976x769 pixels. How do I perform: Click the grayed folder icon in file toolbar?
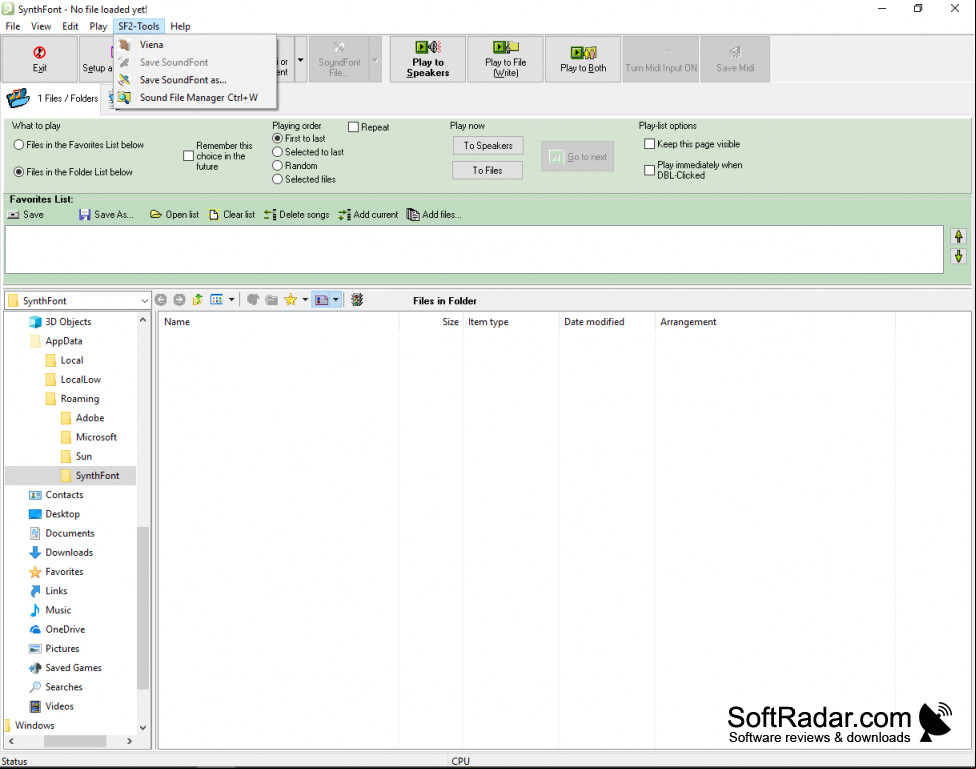[271, 300]
